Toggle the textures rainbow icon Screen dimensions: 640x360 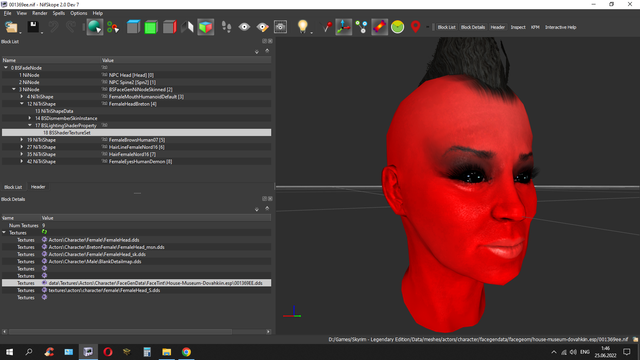380,27
